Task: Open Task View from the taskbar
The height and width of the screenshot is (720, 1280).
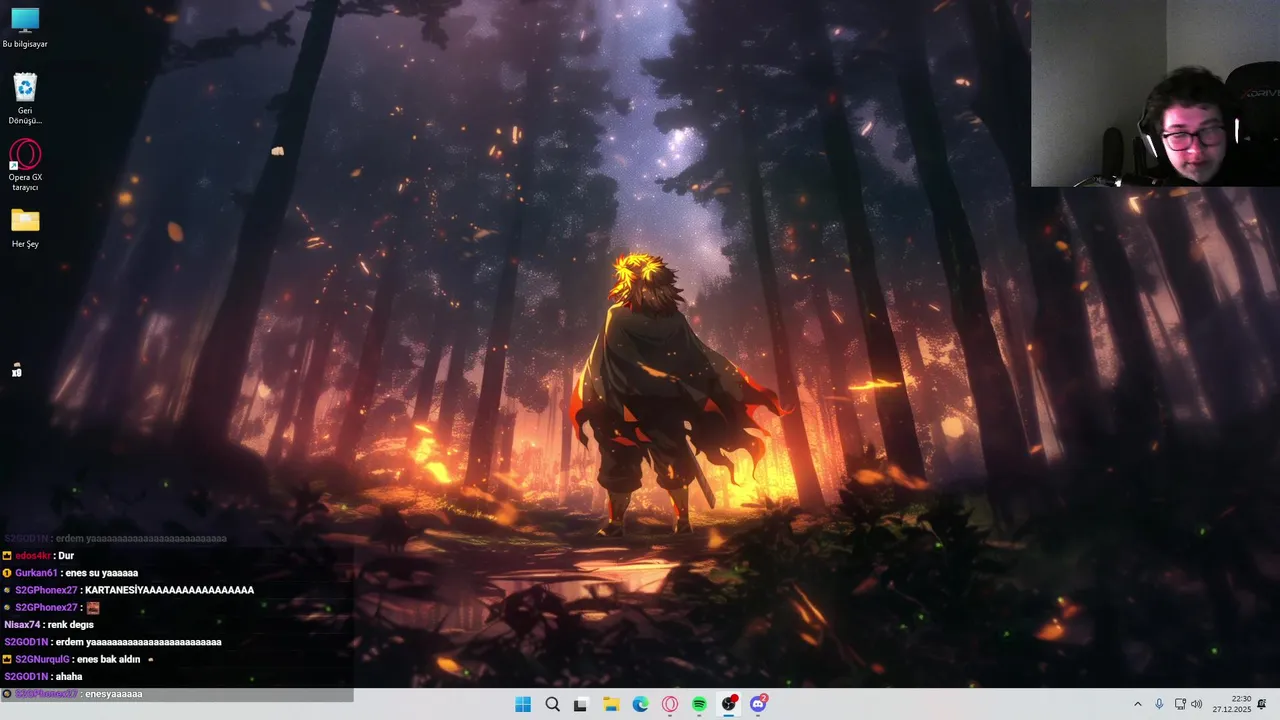Action: (x=580, y=704)
